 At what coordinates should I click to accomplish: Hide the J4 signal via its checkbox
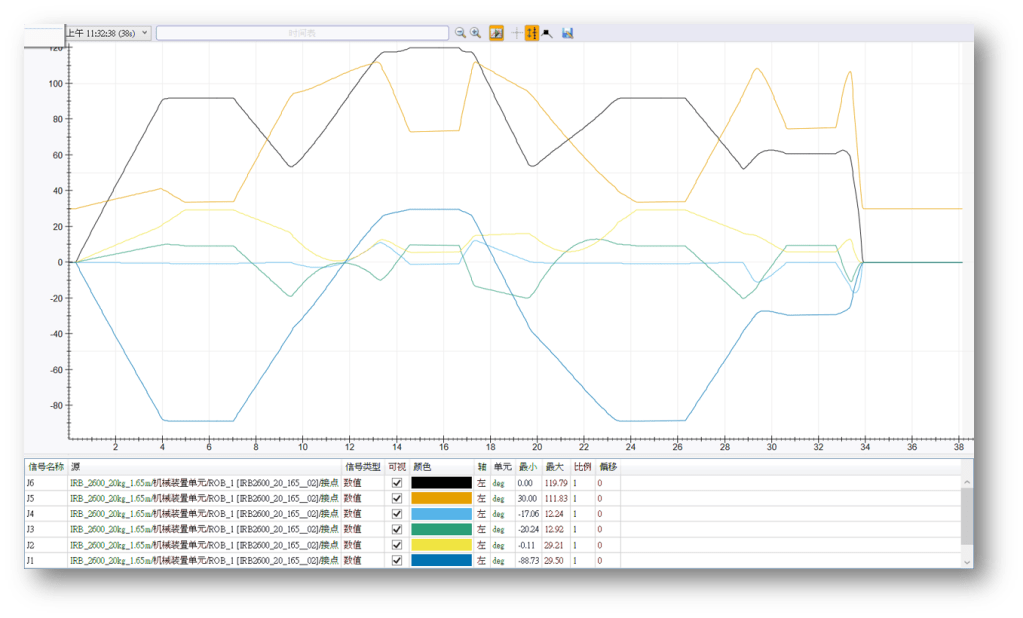[x=397, y=514]
